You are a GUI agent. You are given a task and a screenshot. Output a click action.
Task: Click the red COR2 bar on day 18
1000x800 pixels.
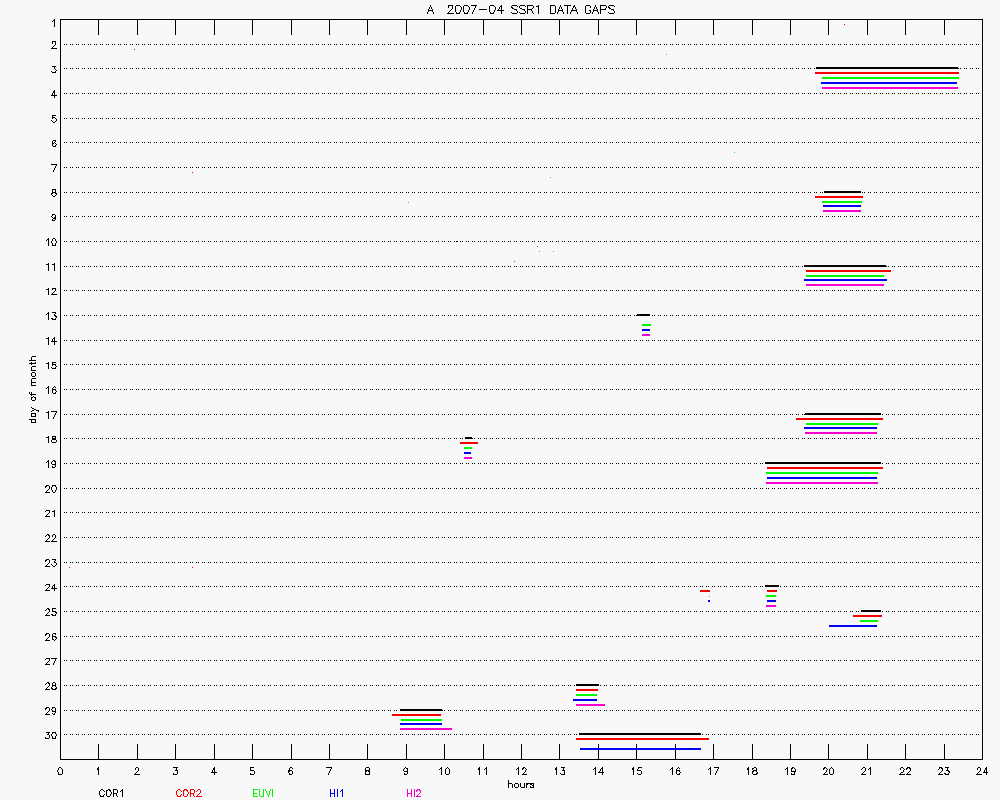point(469,443)
